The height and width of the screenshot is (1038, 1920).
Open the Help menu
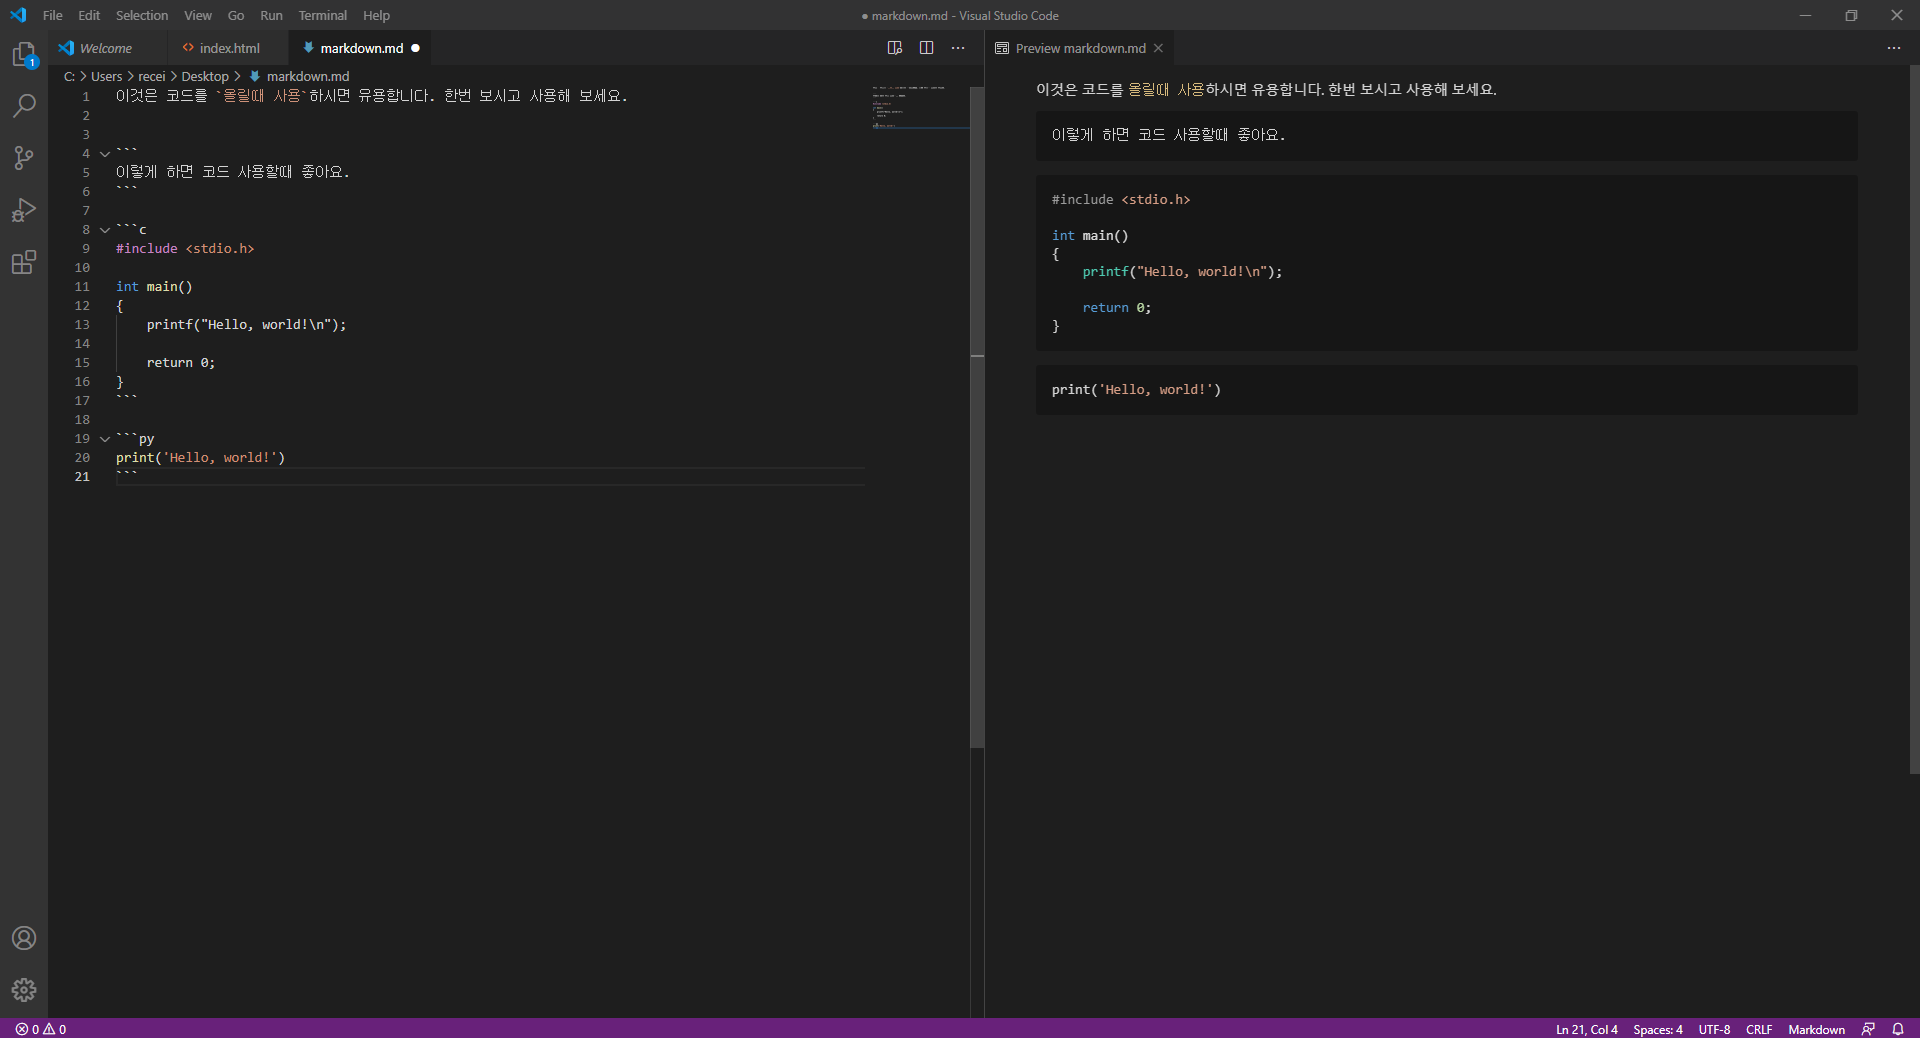tap(376, 15)
